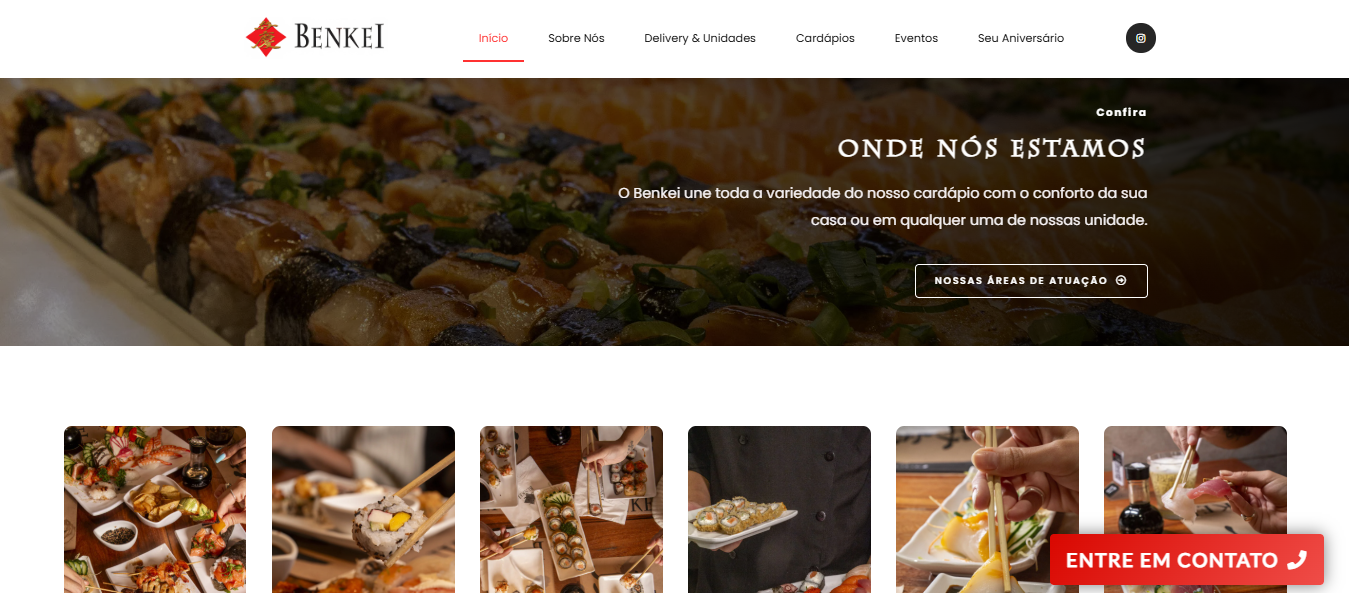1349x593 pixels.
Task: Open photo of chopsticks holding sushi roll
Action: point(363,510)
